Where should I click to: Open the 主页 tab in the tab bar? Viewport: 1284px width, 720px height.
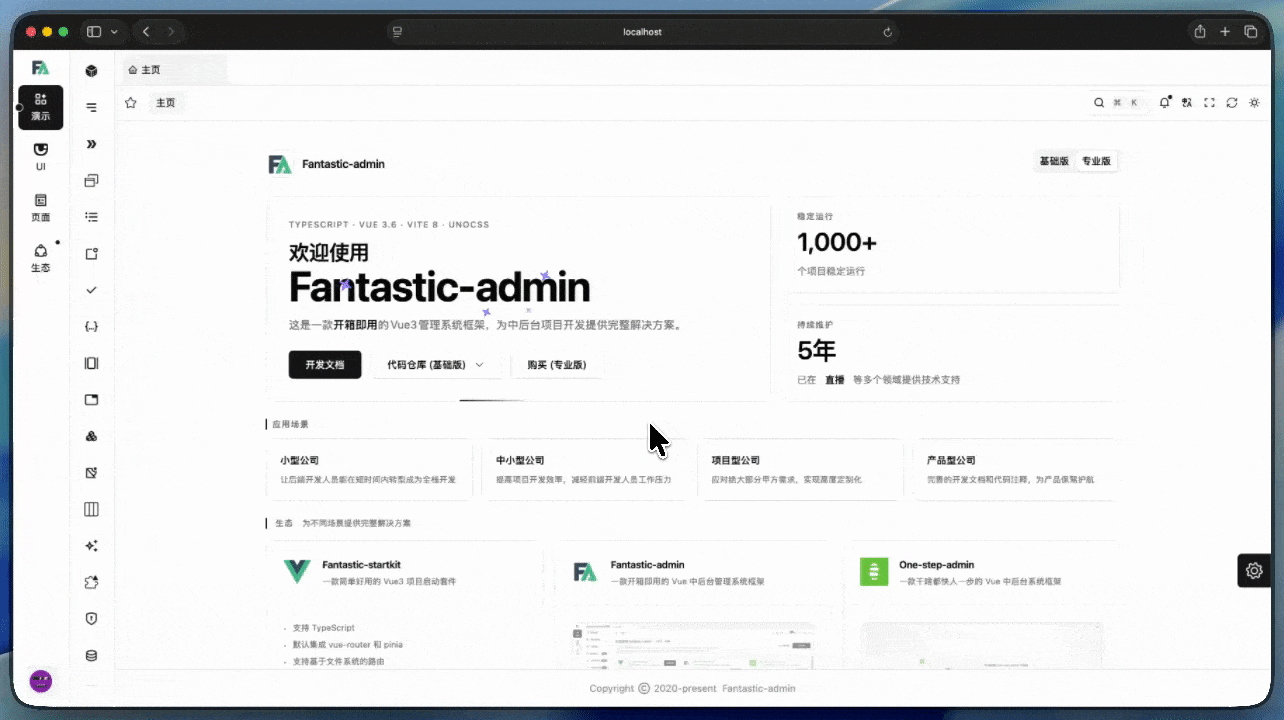(x=145, y=70)
